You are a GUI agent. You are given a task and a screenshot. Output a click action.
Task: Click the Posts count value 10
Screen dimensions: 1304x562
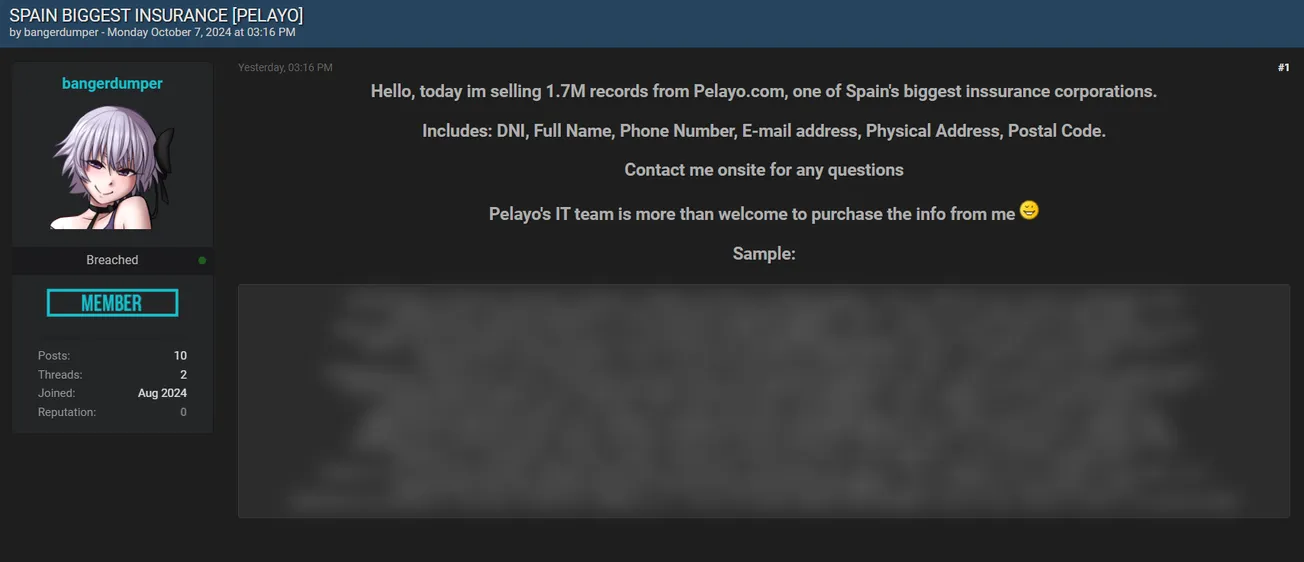tap(180, 356)
